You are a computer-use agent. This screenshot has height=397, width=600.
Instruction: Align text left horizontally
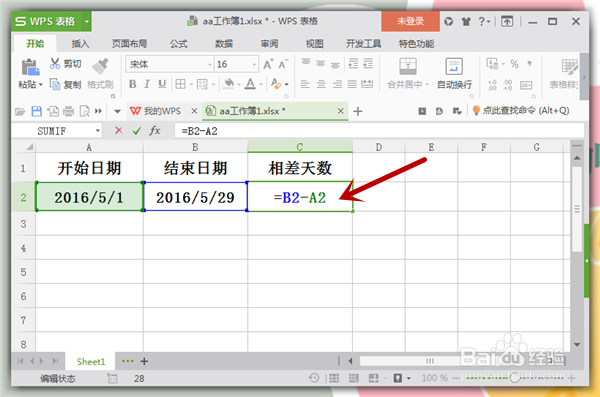pos(305,84)
